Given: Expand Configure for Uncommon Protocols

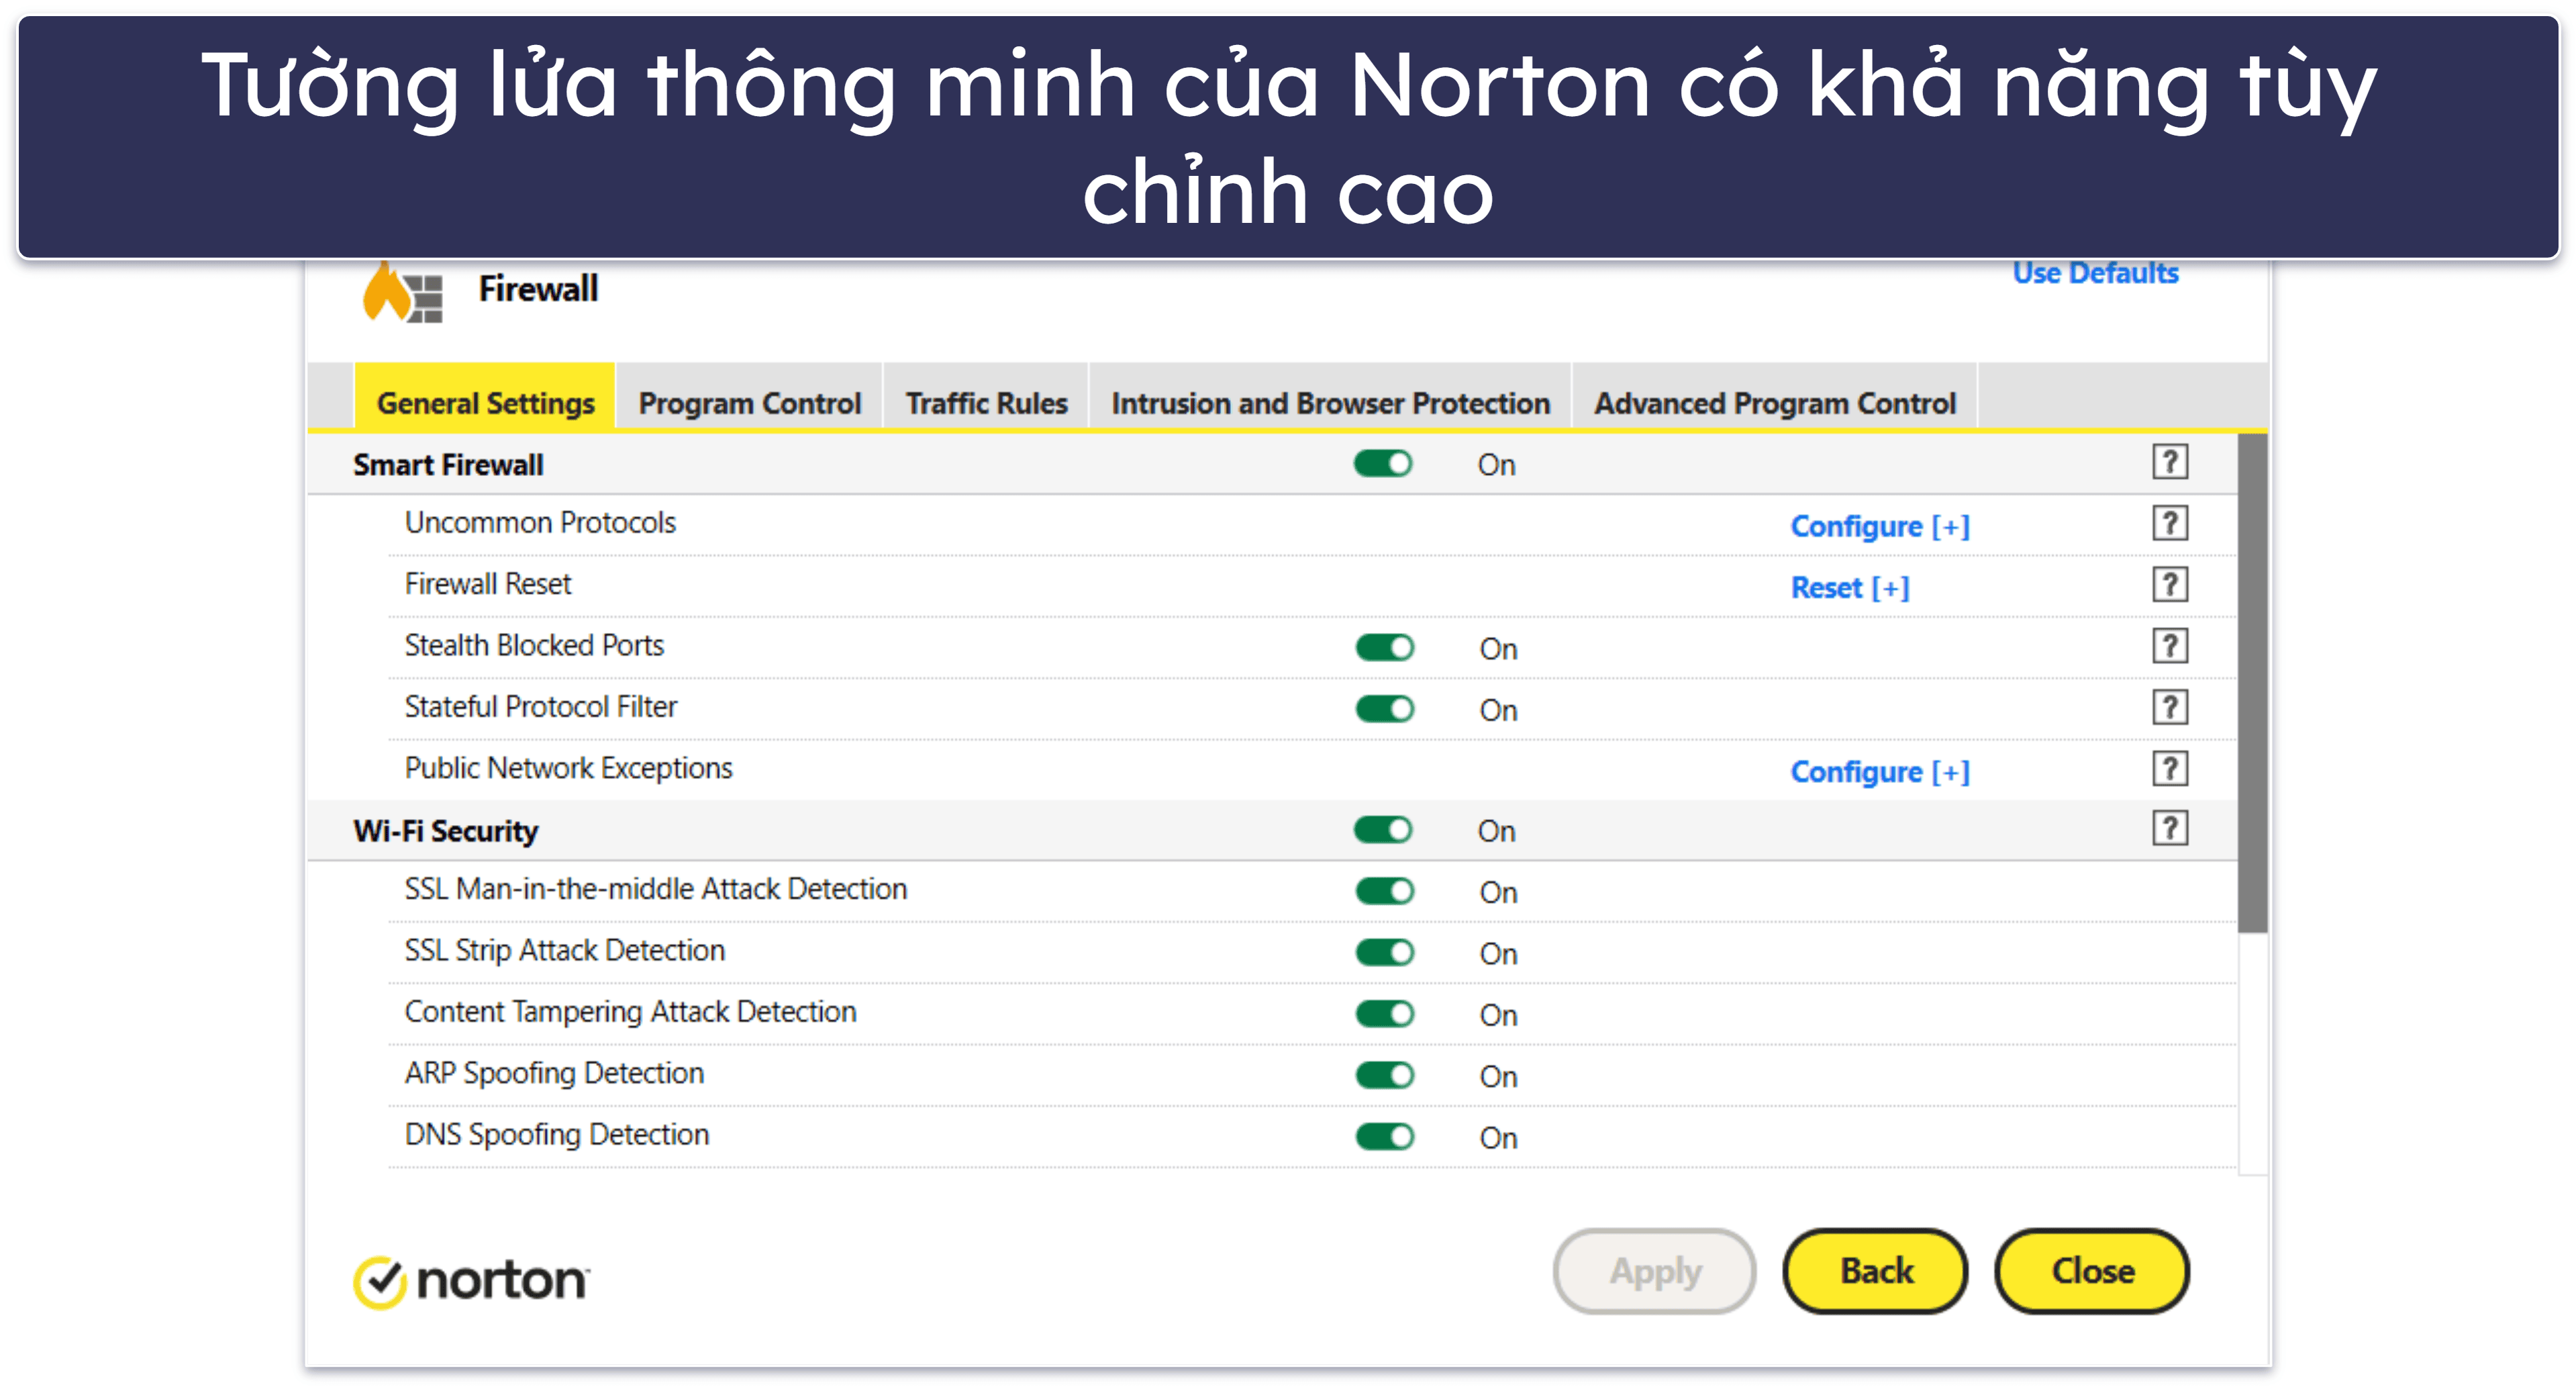Looking at the screenshot, I should [x=1880, y=526].
